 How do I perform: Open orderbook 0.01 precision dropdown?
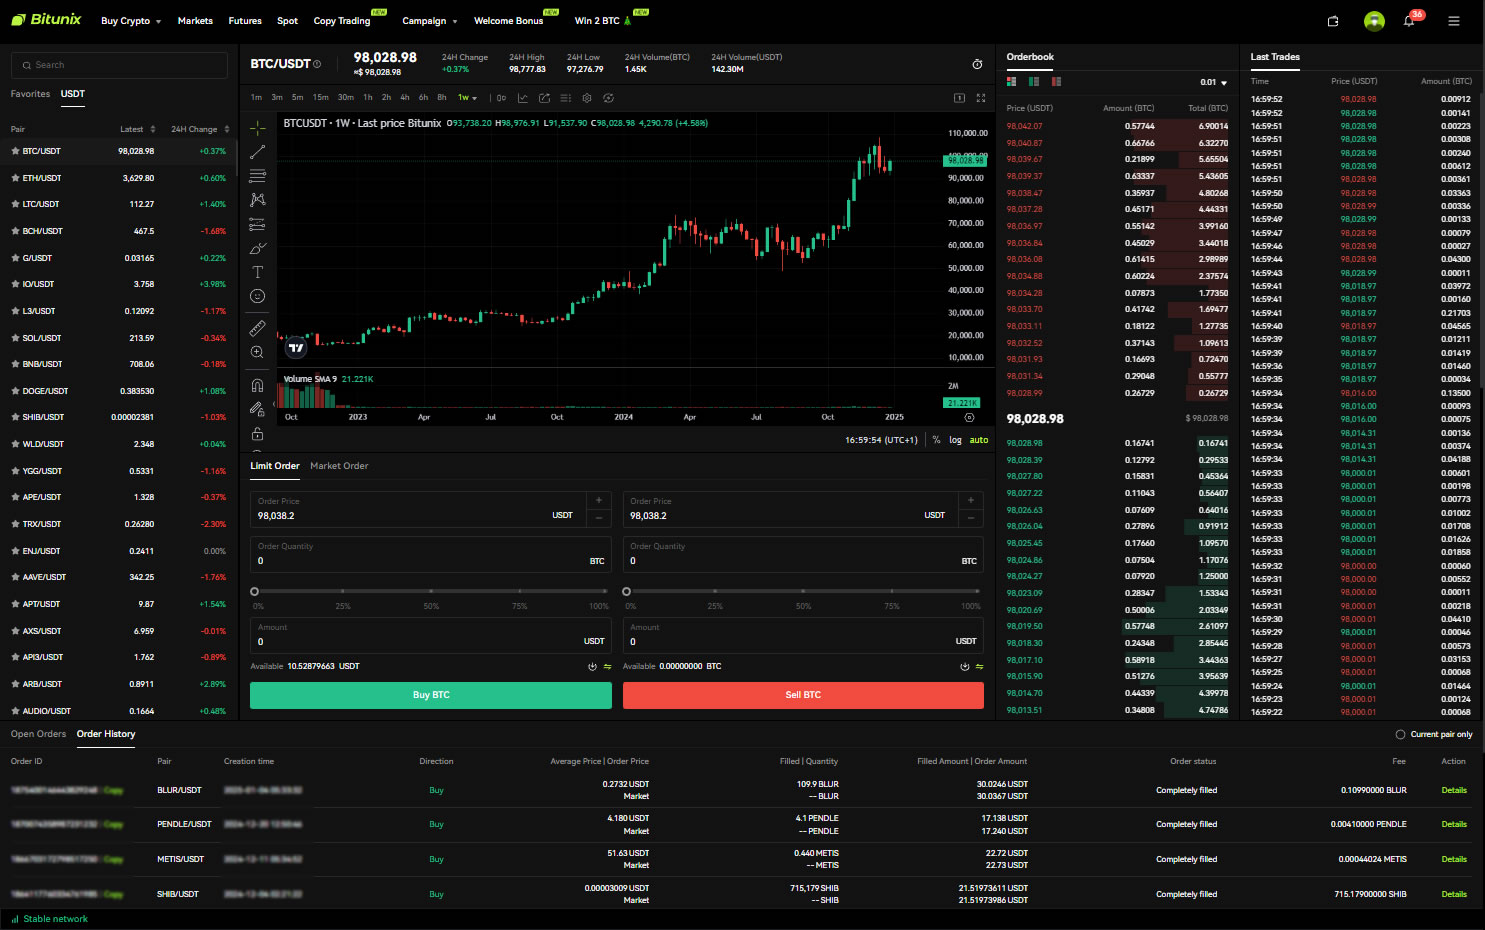pos(1213,82)
